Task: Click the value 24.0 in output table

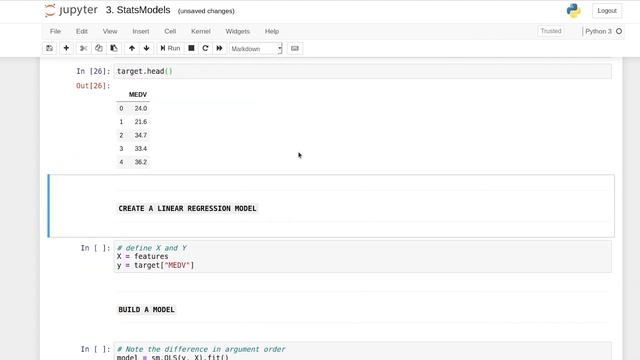Action: [141, 109]
